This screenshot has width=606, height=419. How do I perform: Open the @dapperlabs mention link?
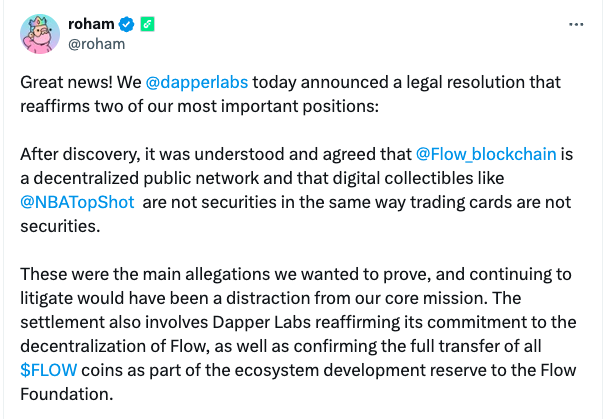[x=197, y=82]
